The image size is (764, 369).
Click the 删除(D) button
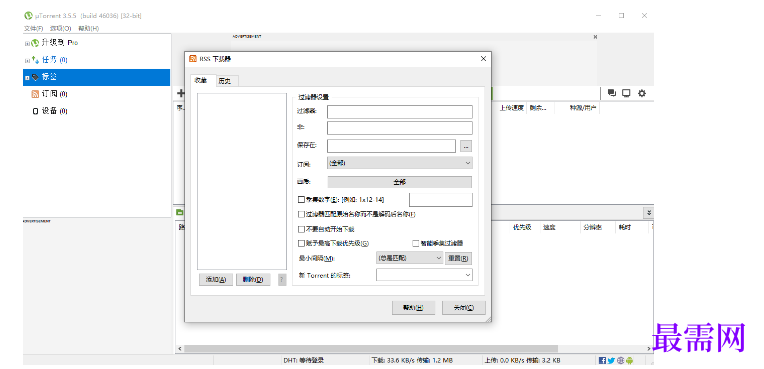click(x=253, y=280)
